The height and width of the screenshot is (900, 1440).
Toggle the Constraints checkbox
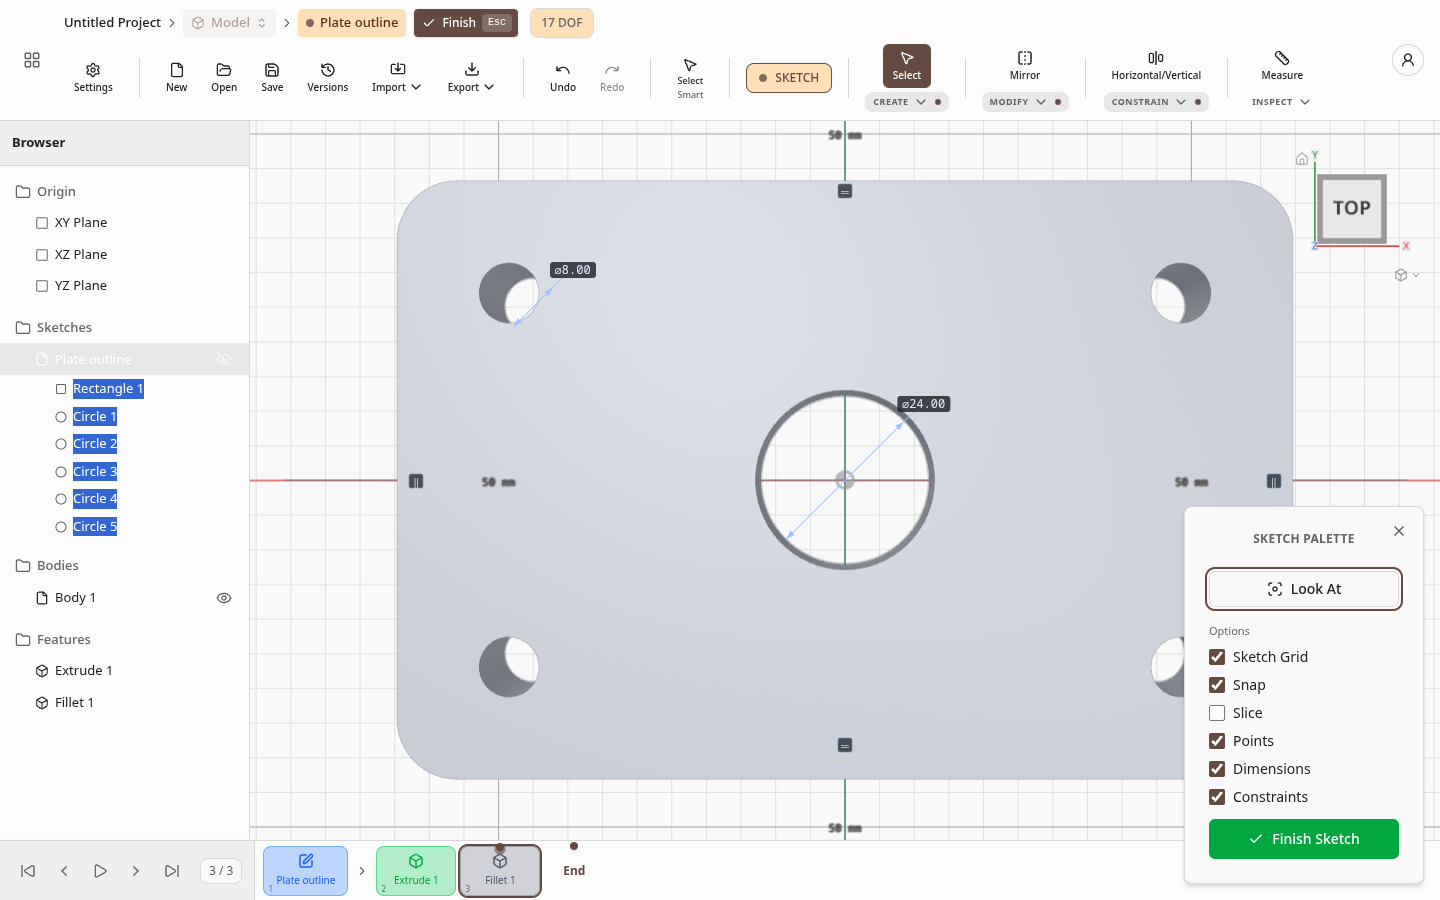point(1217,797)
